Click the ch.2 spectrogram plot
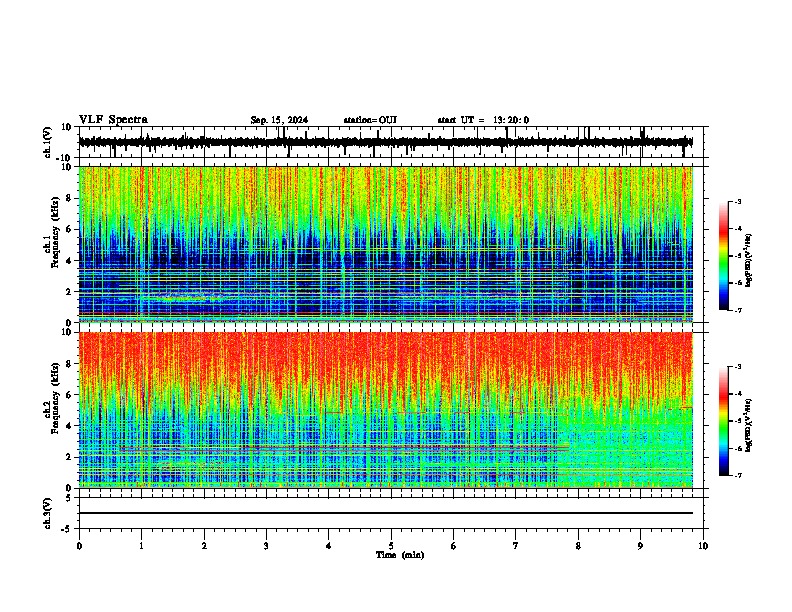The width and height of the screenshot is (792, 612). pos(386,410)
